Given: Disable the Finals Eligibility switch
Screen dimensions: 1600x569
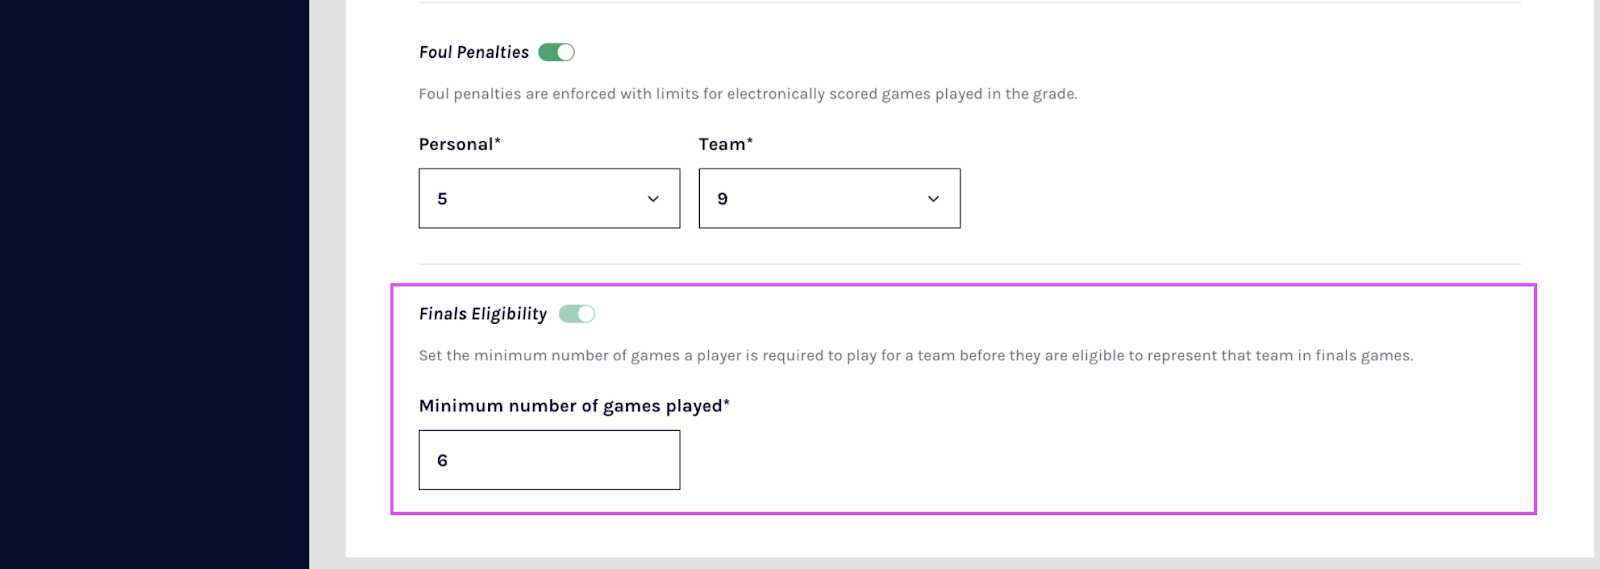Looking at the screenshot, I should pos(577,314).
